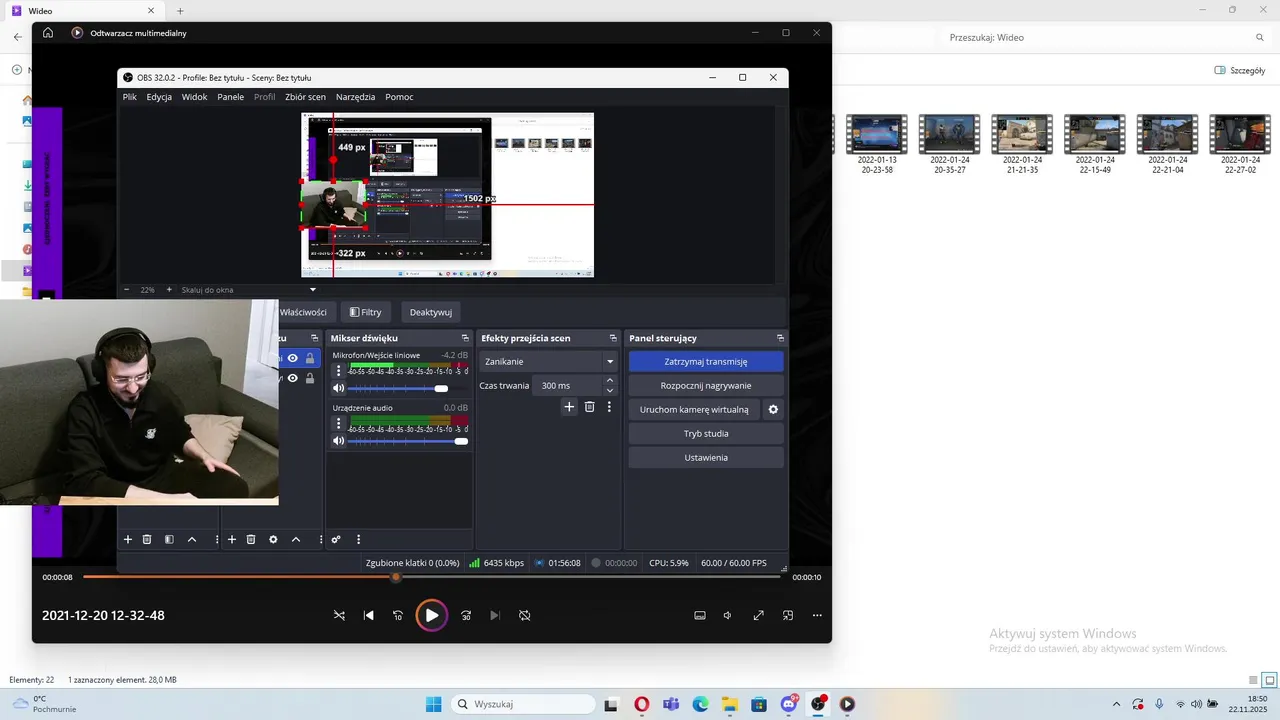Image resolution: width=1280 pixels, height=720 pixels.
Task: Enable the mini player view
Action: [788, 615]
